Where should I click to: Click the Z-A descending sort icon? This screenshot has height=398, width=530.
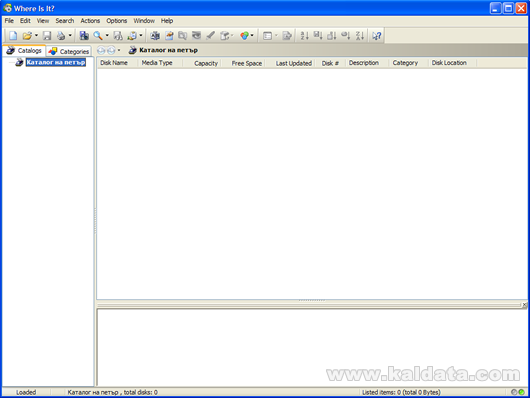coord(360,36)
